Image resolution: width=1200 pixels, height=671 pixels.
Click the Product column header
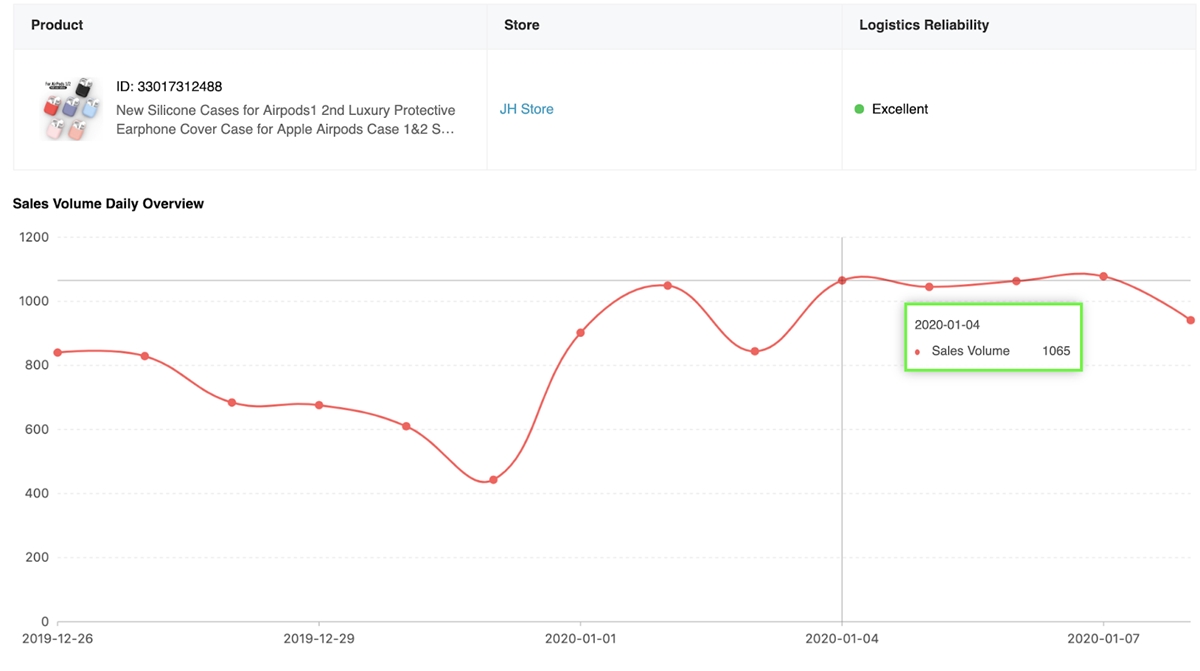click(x=57, y=25)
